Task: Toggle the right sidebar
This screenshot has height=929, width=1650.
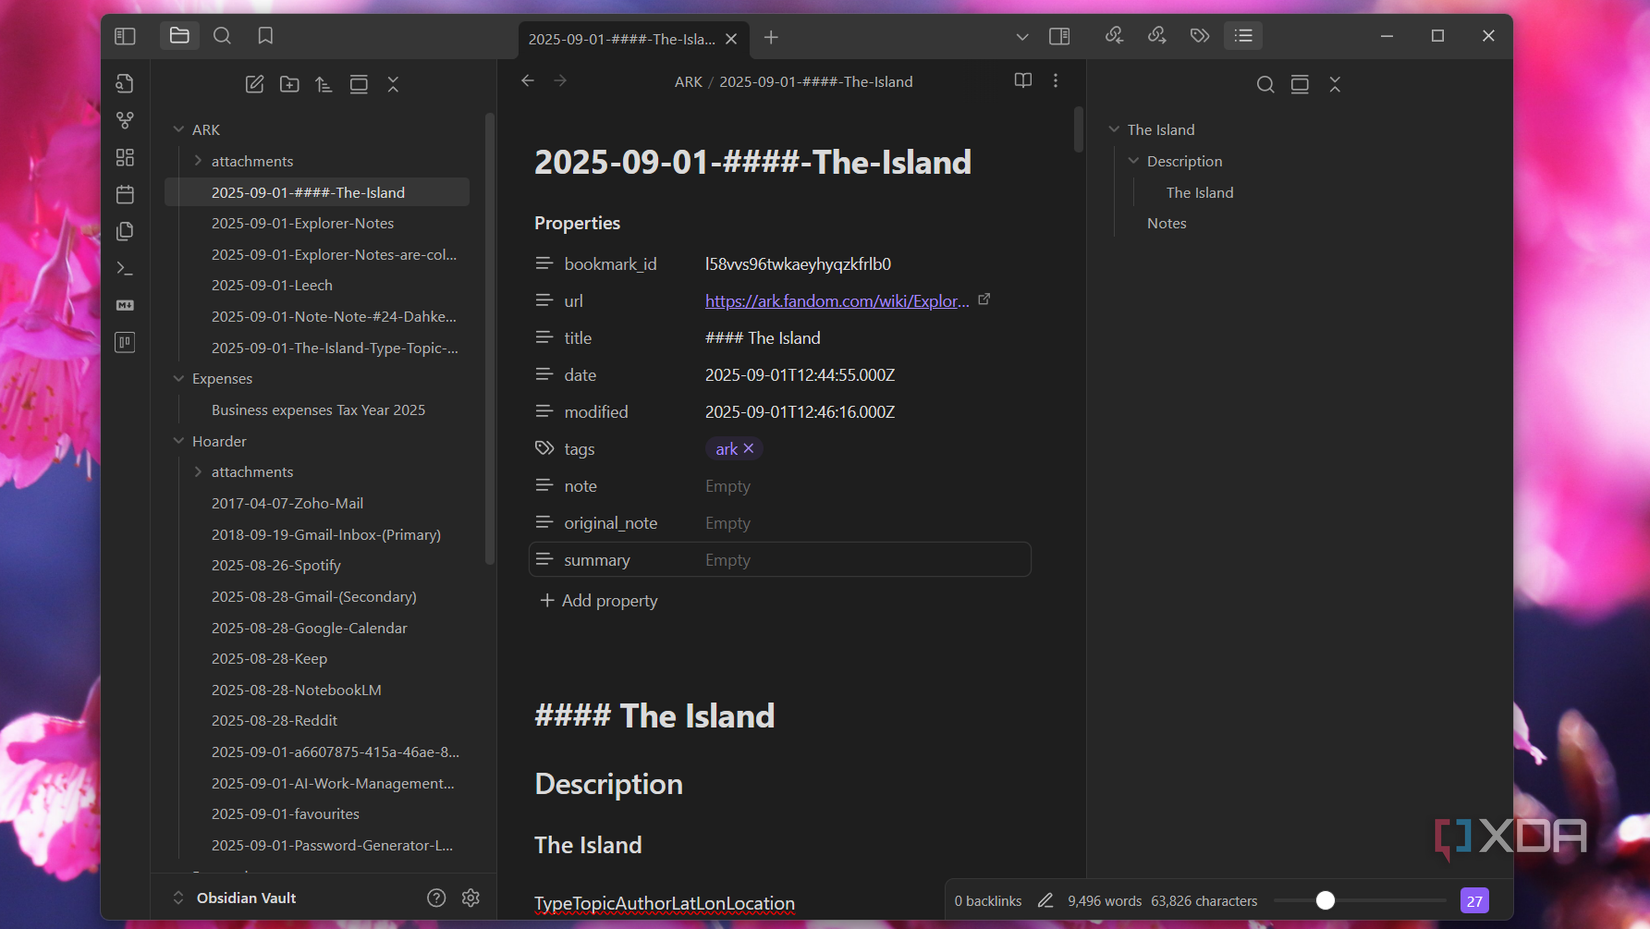Action: [x=1059, y=35]
